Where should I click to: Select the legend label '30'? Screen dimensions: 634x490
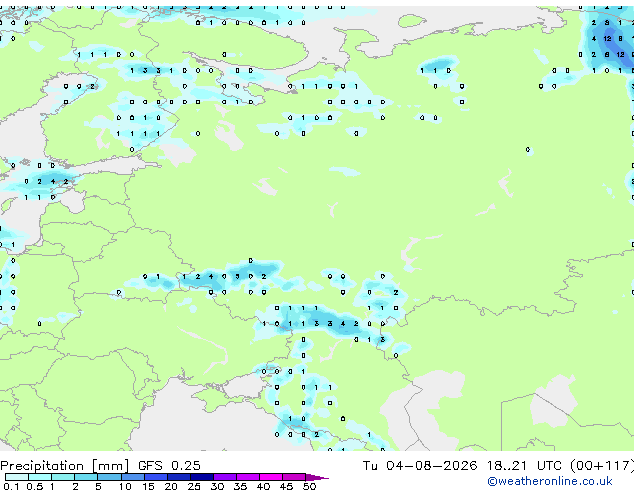click(217, 486)
